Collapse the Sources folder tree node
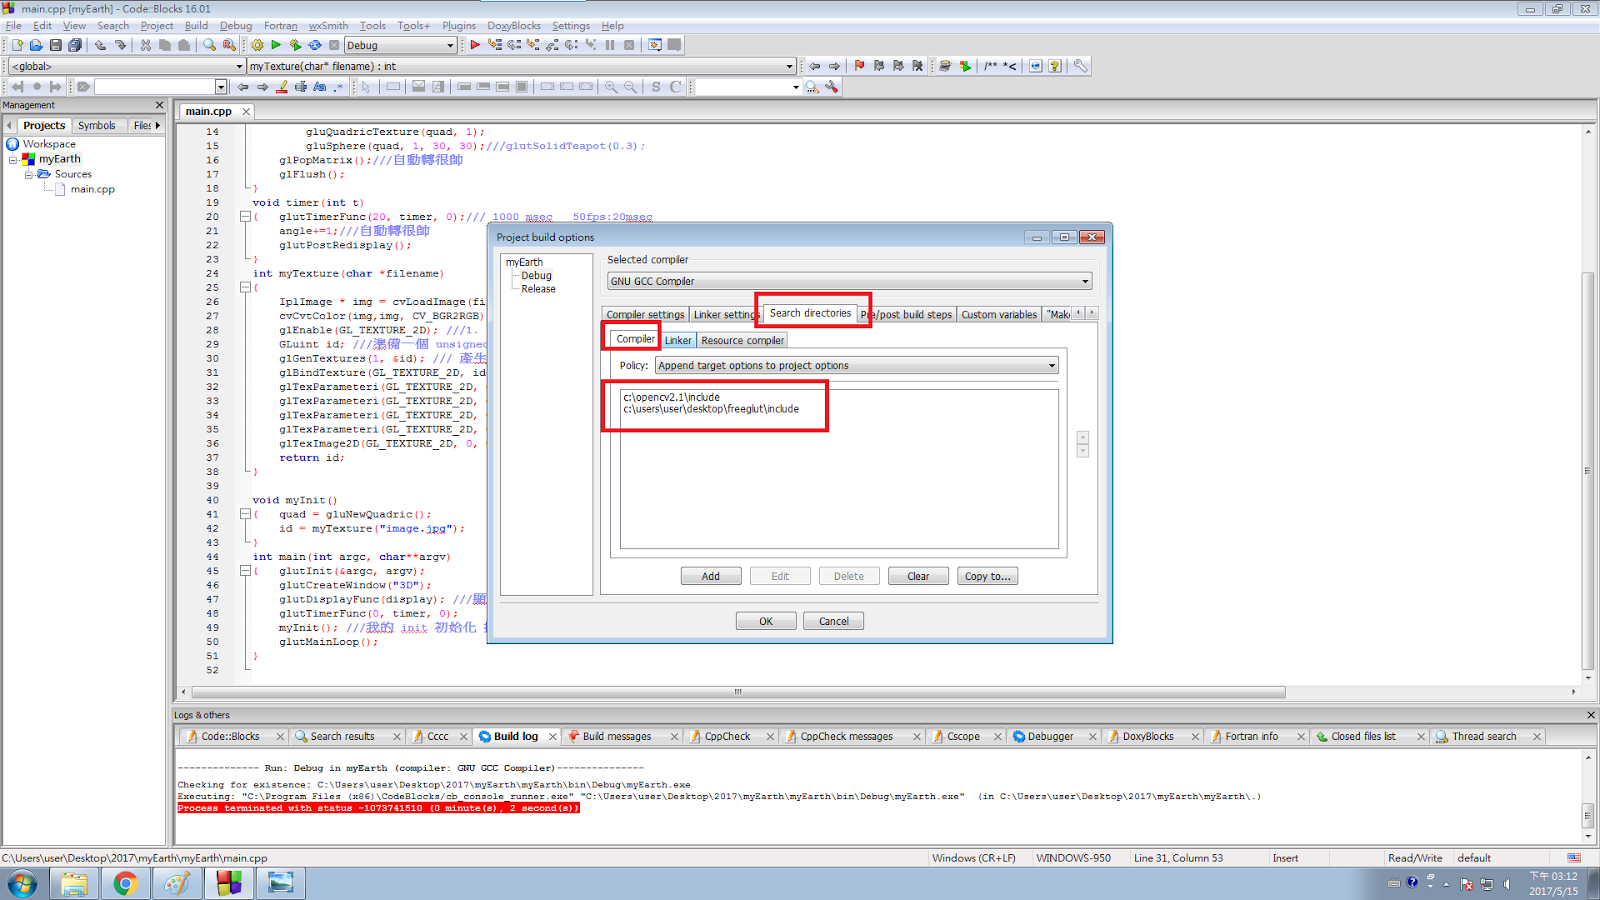 [x=29, y=174]
